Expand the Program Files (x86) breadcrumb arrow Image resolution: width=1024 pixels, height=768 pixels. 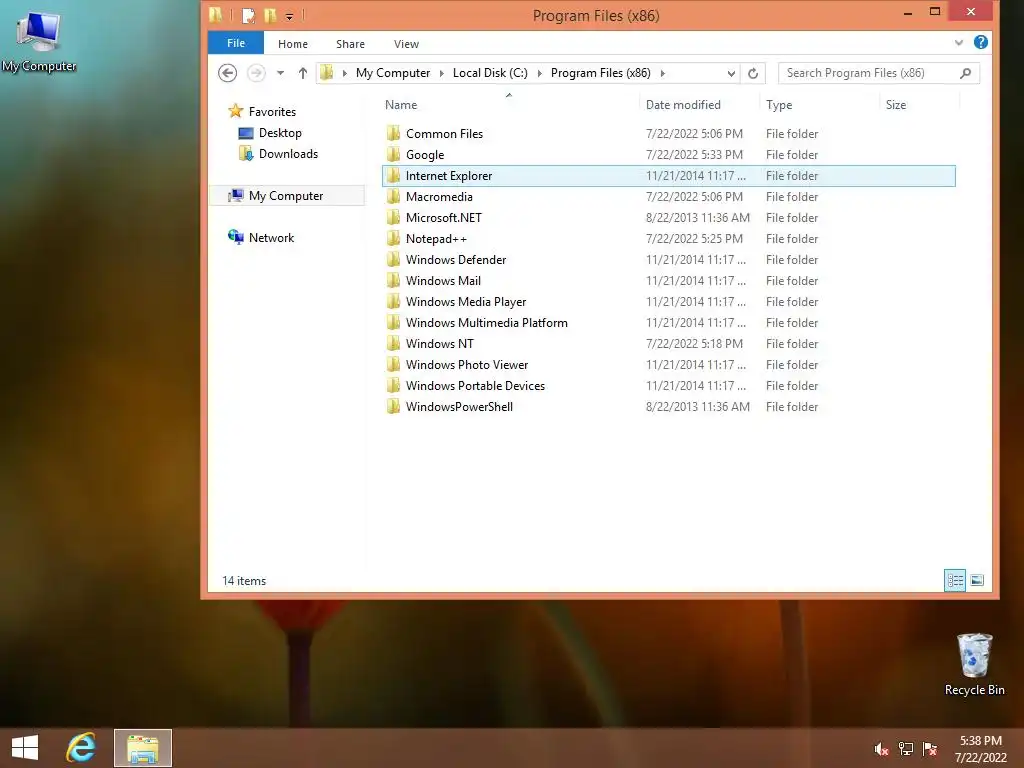663,73
